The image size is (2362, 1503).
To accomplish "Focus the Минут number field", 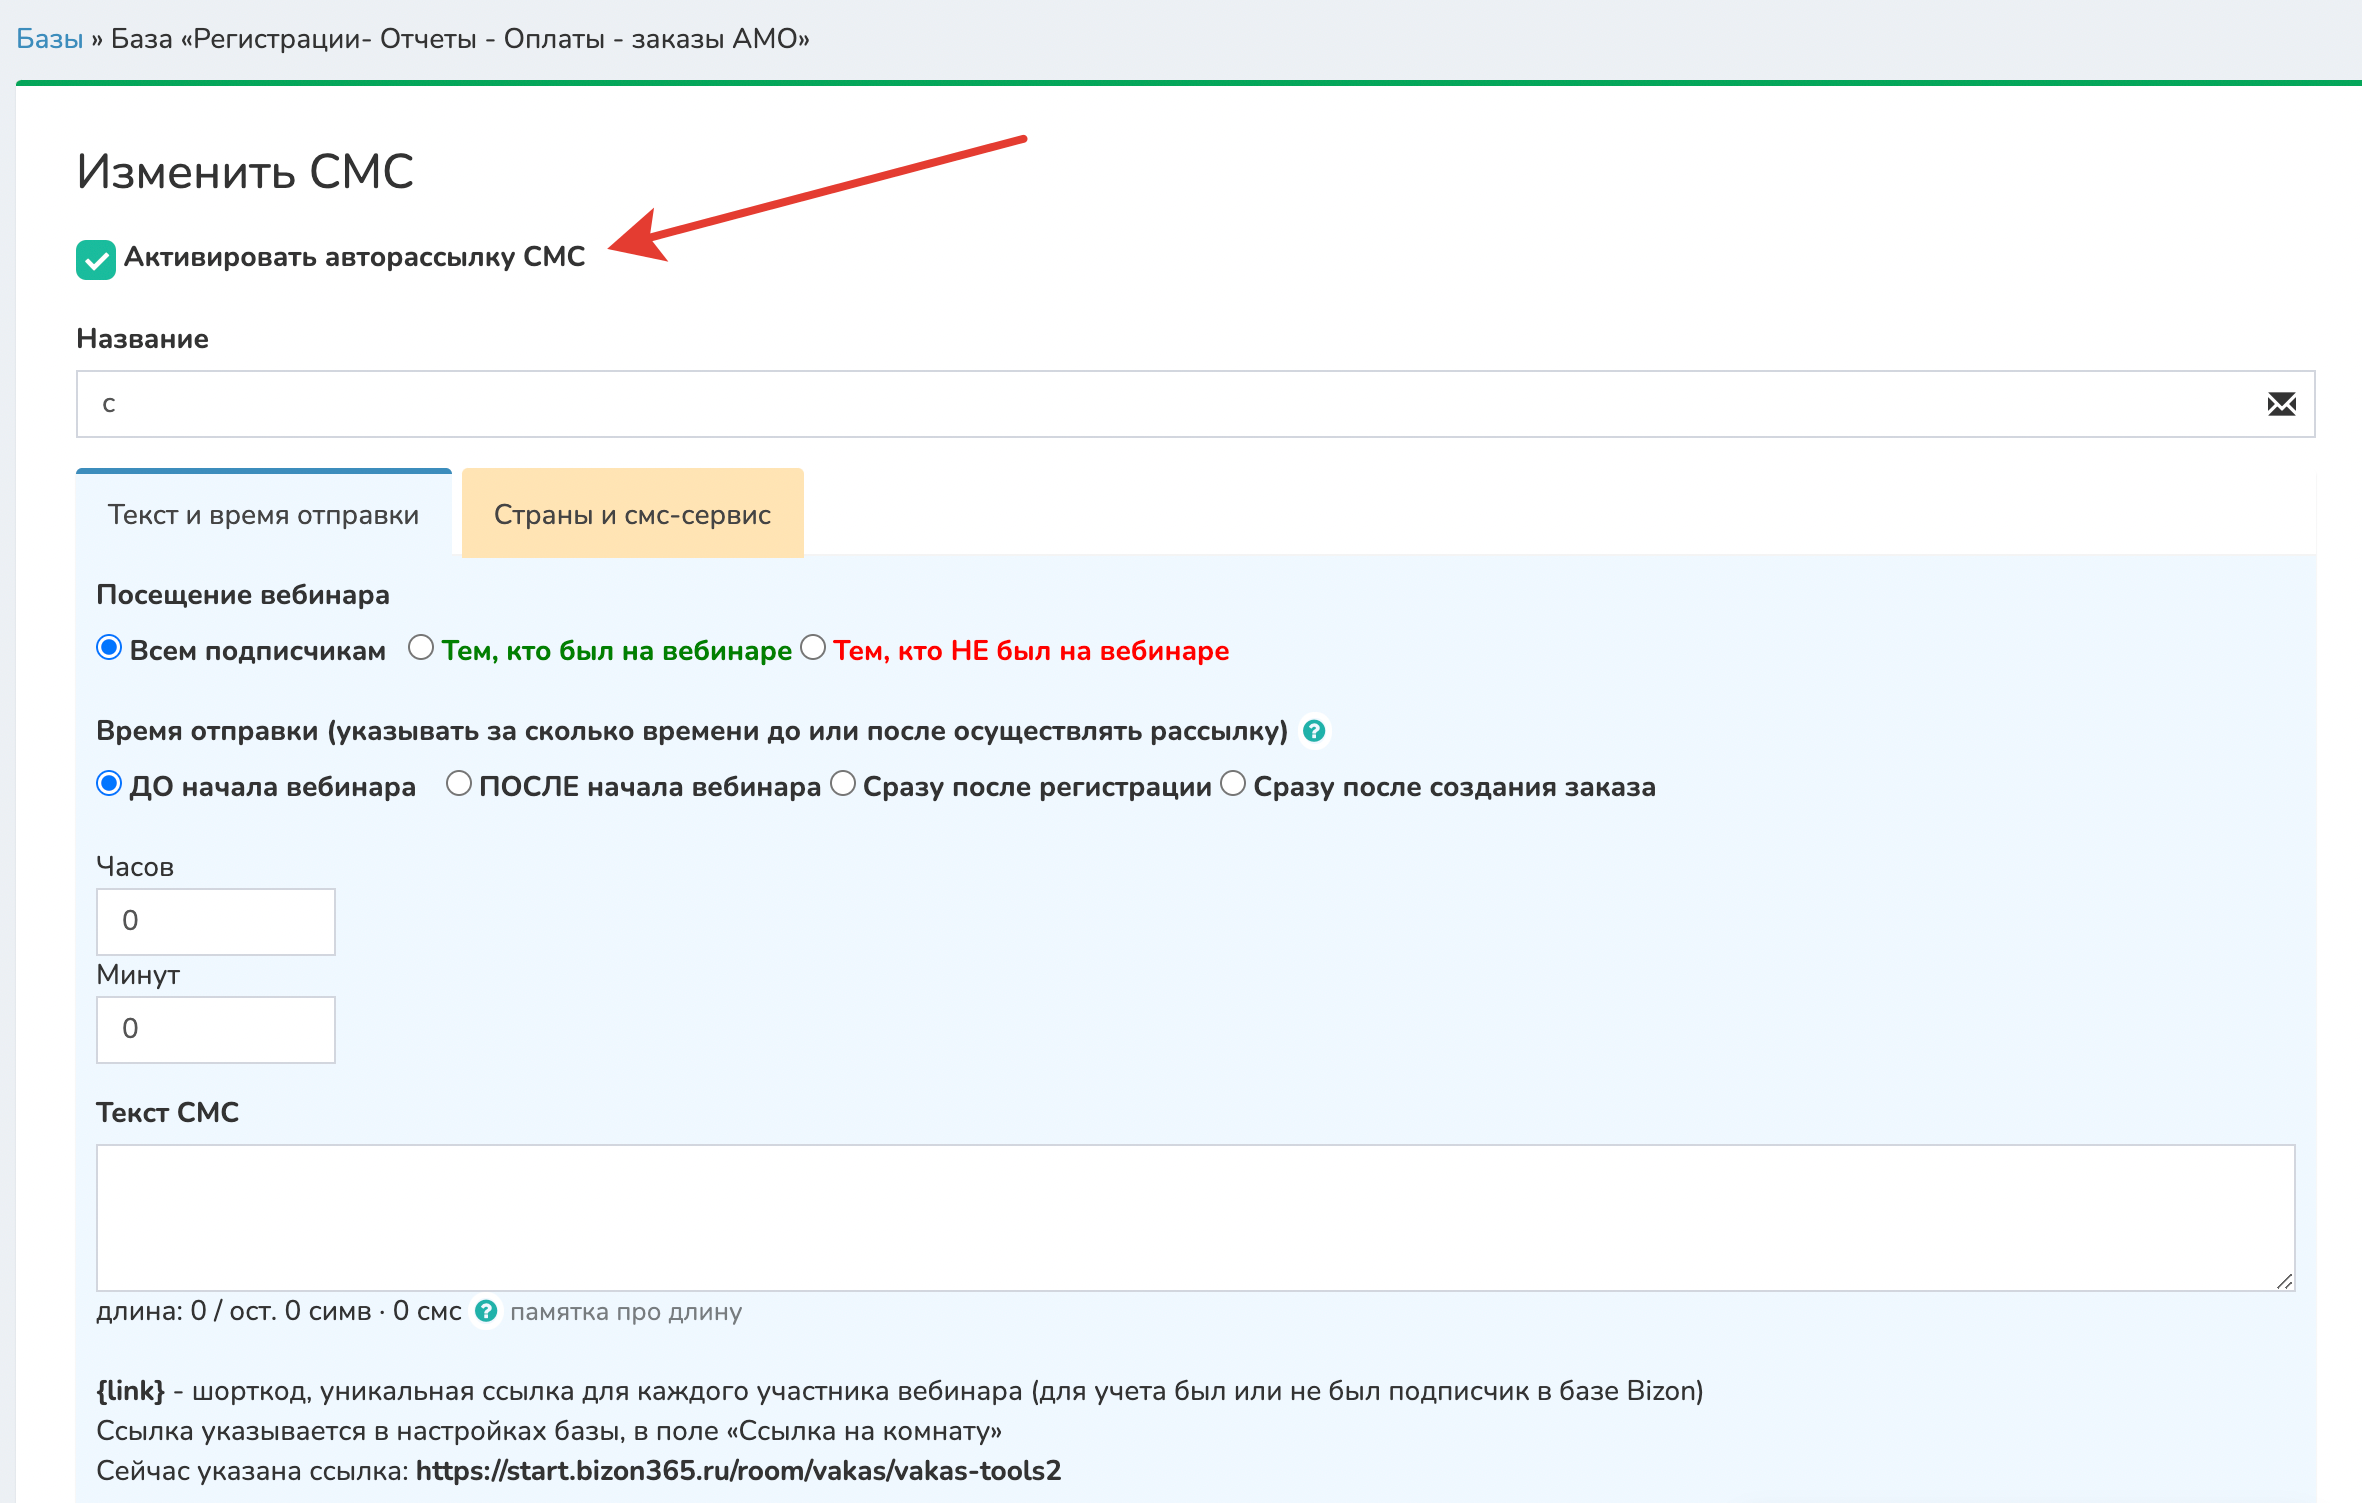I will coord(215,1029).
